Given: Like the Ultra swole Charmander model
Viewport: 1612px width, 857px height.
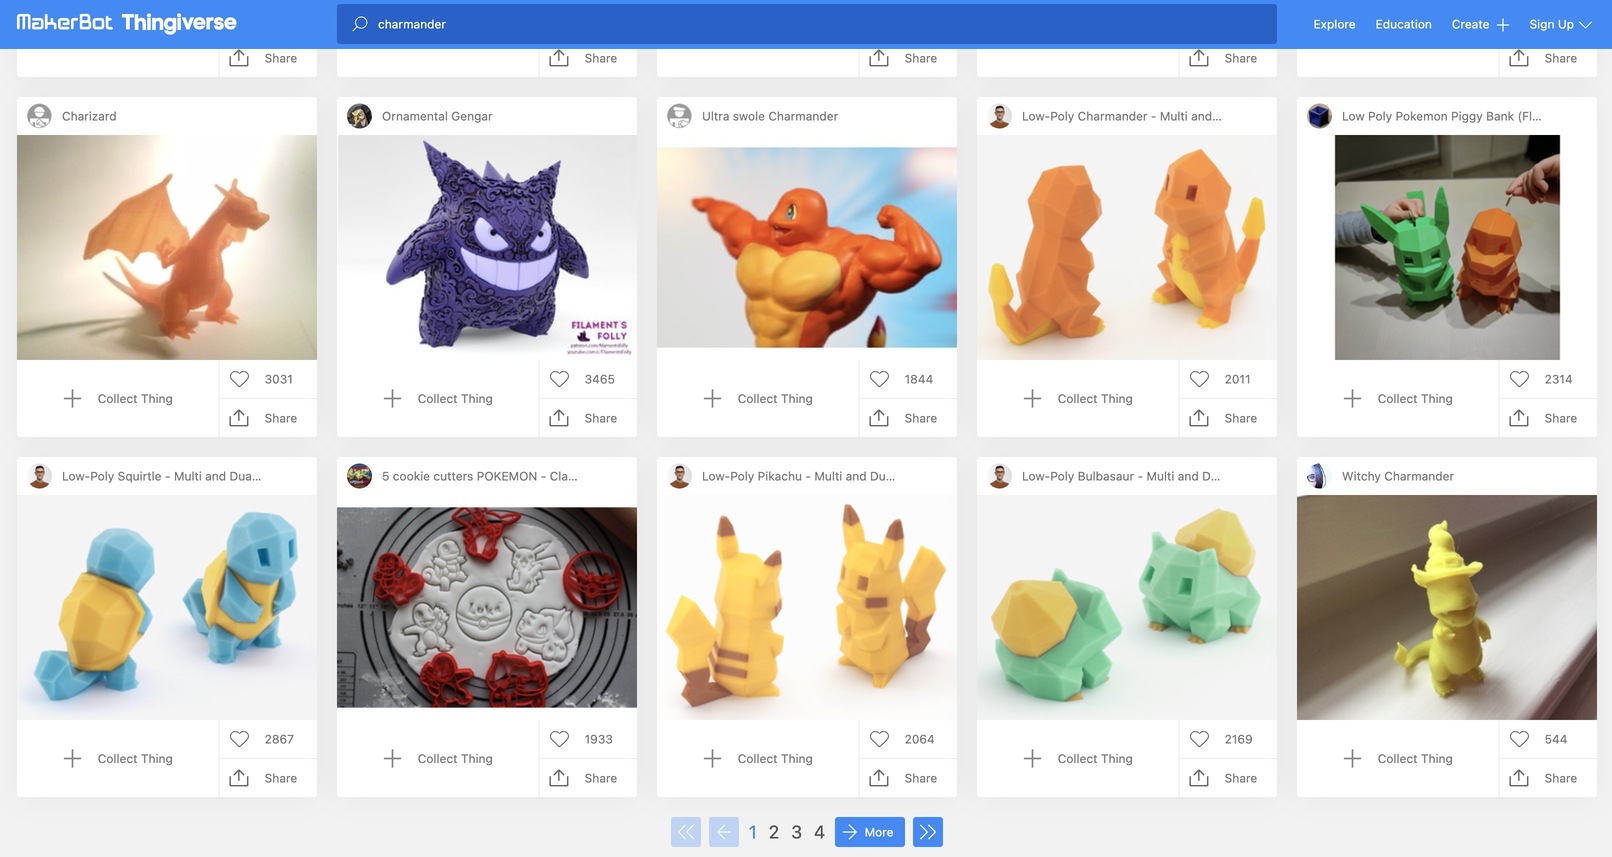Looking at the screenshot, I should tap(879, 379).
